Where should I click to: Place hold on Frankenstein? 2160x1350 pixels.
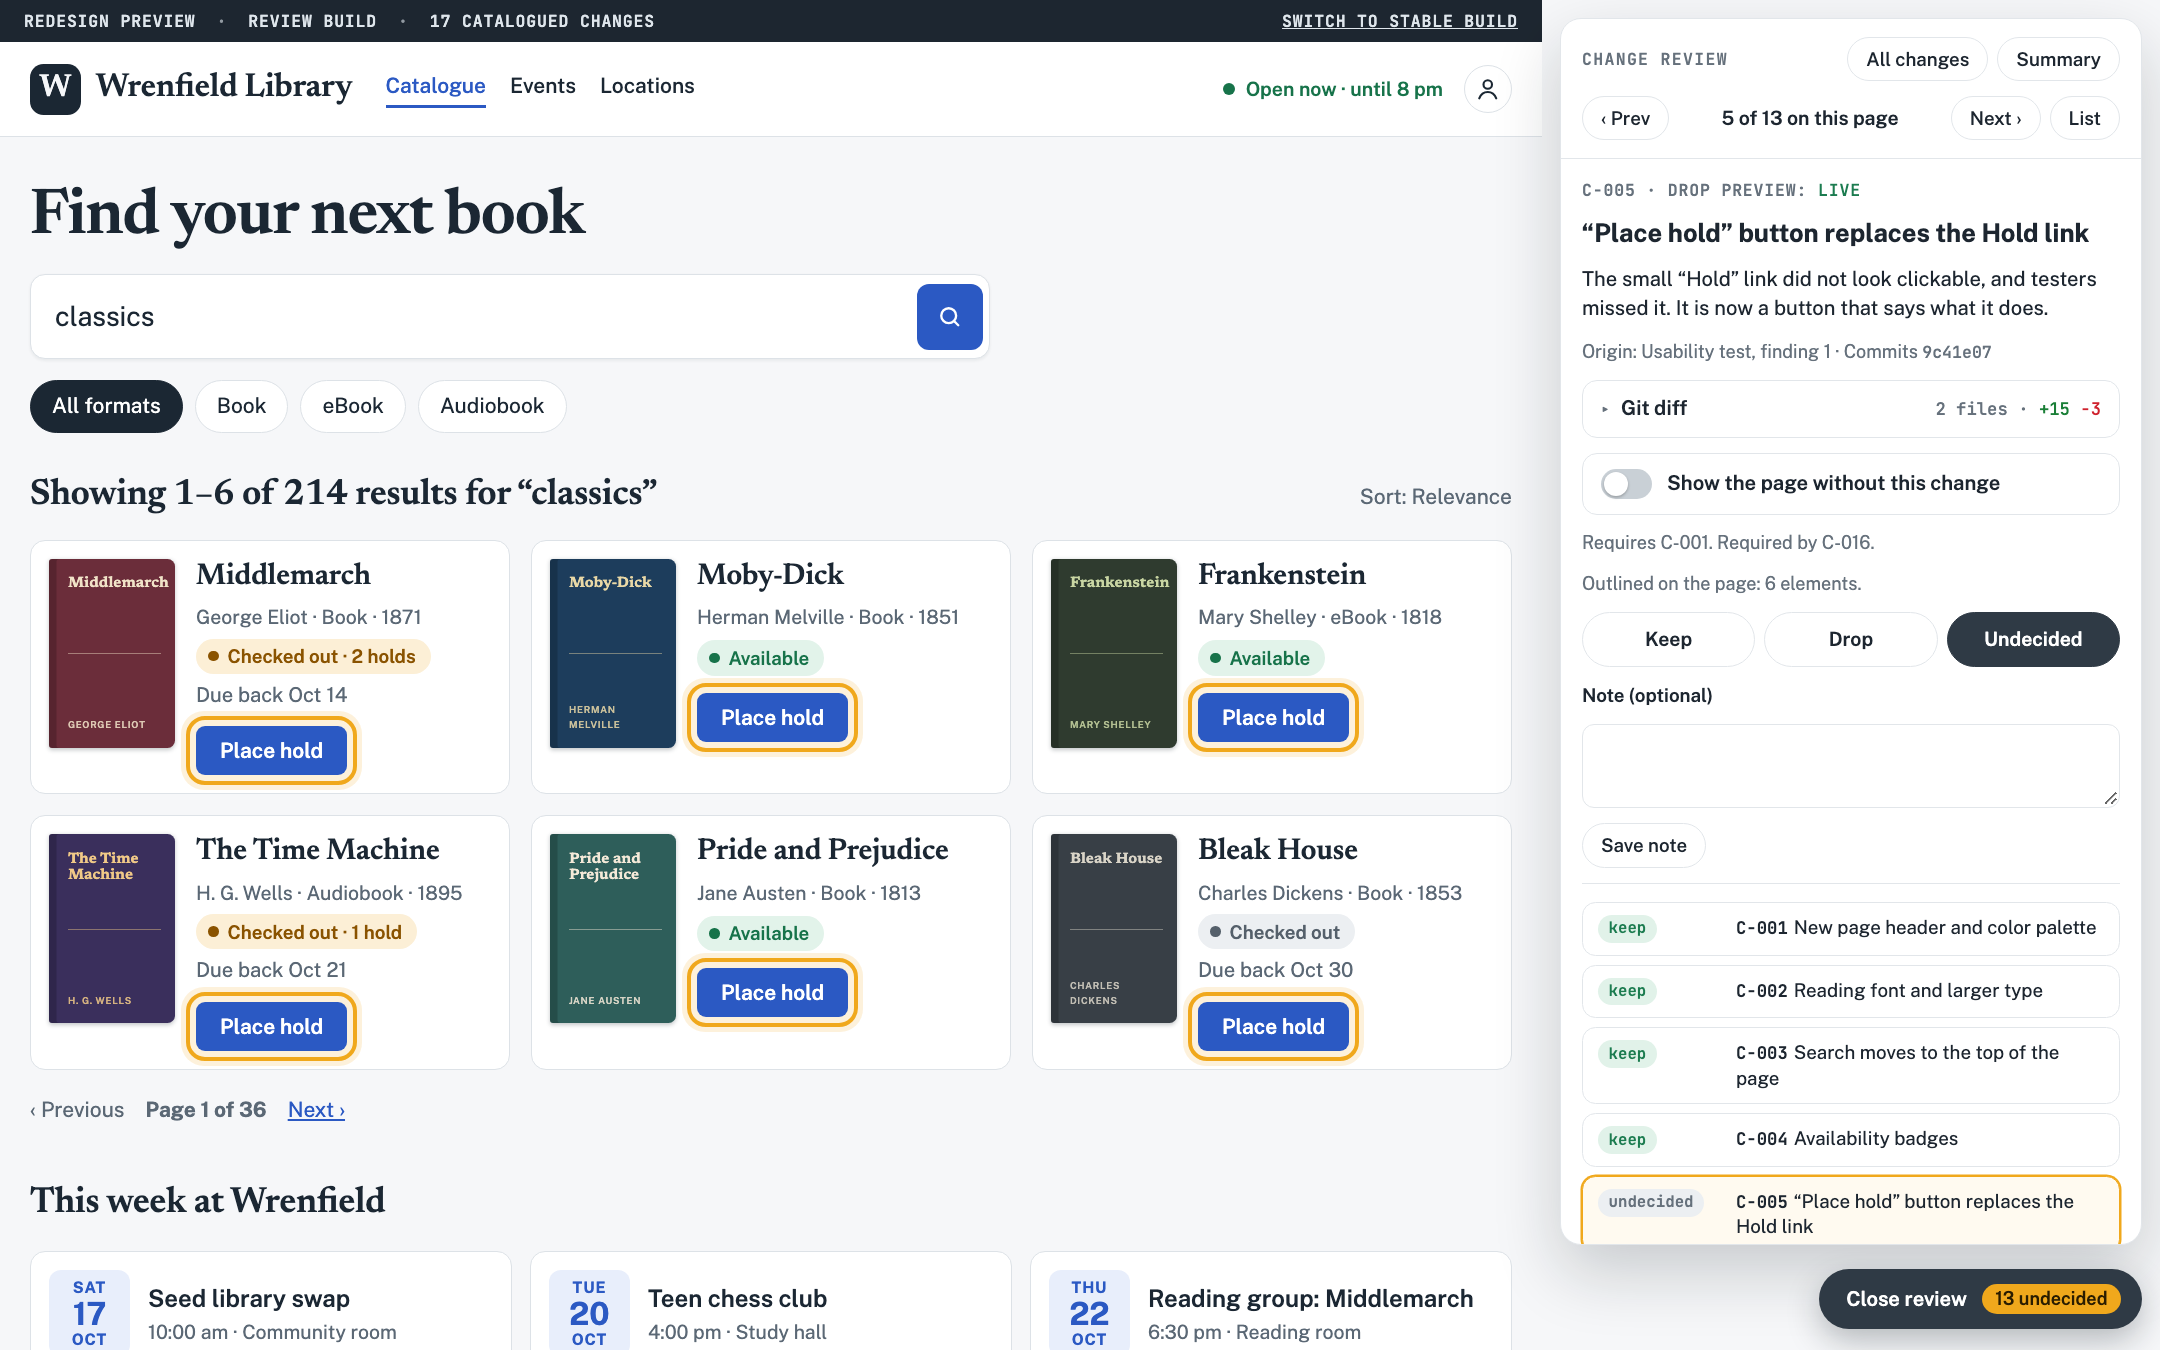pyautogui.click(x=1273, y=718)
